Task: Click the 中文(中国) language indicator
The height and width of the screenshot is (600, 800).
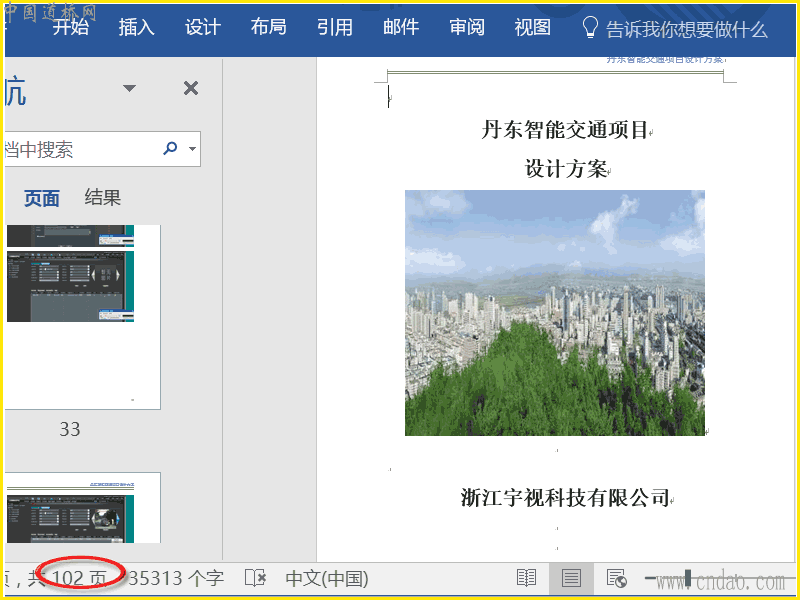Action: click(327, 579)
